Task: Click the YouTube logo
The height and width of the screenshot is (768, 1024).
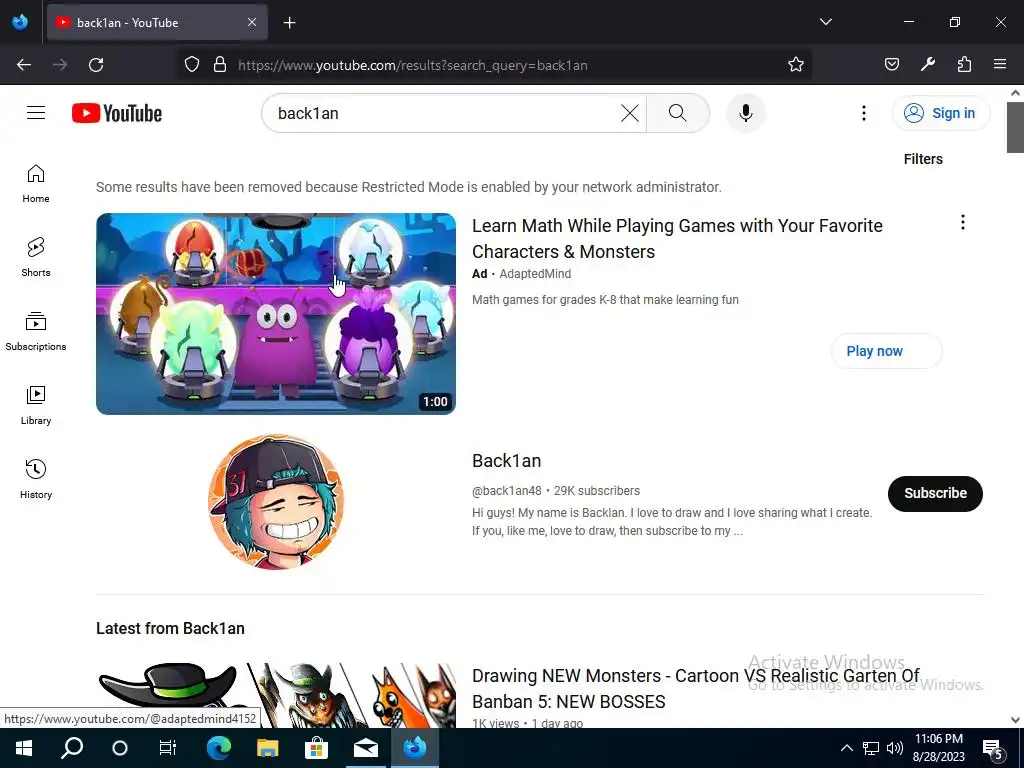Action: pyautogui.click(x=117, y=113)
